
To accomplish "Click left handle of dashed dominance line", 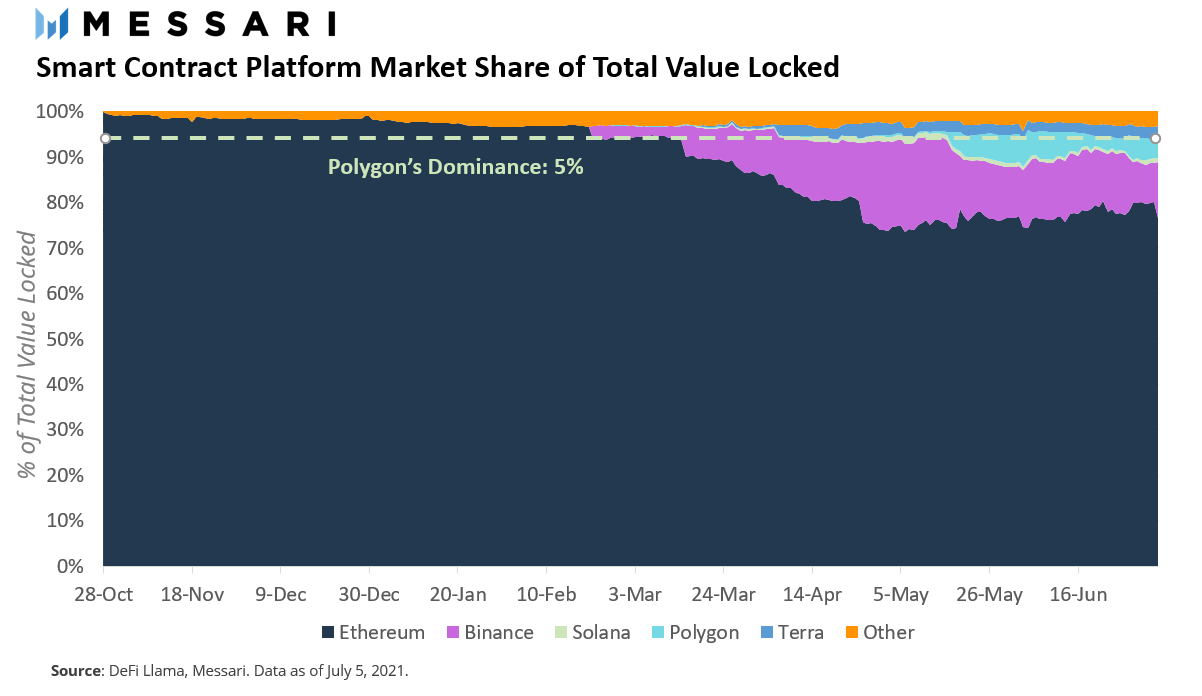I will pyautogui.click(x=105, y=138).
